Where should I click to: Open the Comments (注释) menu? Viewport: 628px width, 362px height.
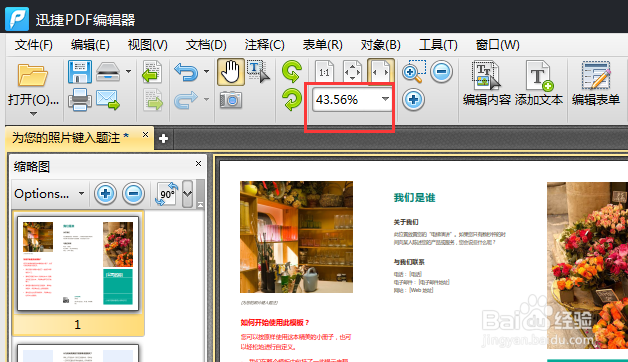coord(264,45)
